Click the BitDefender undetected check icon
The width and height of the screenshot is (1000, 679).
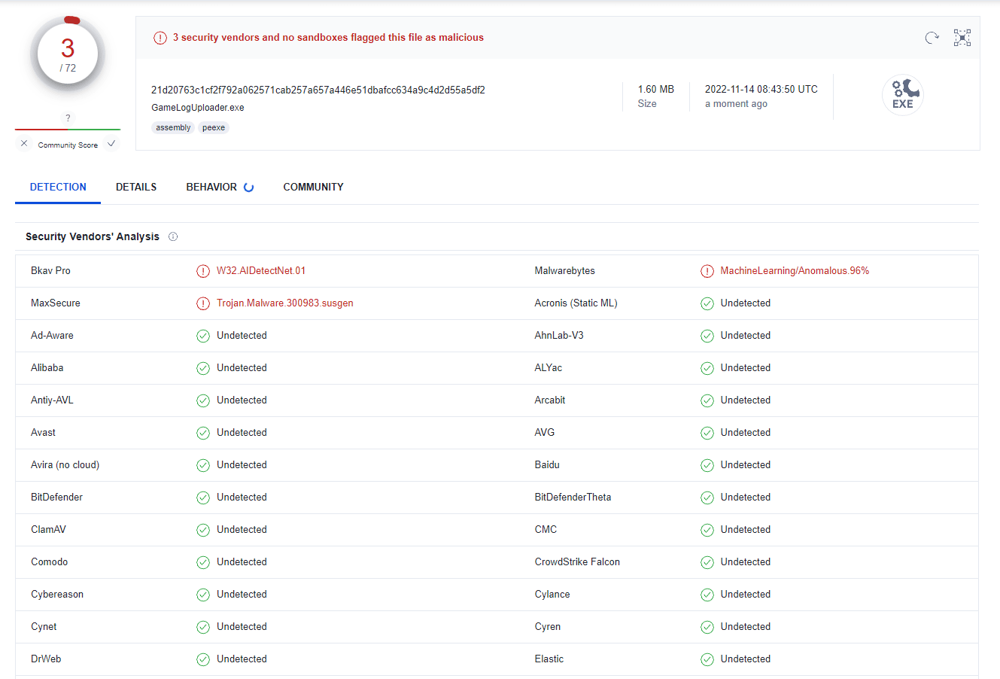coord(203,497)
